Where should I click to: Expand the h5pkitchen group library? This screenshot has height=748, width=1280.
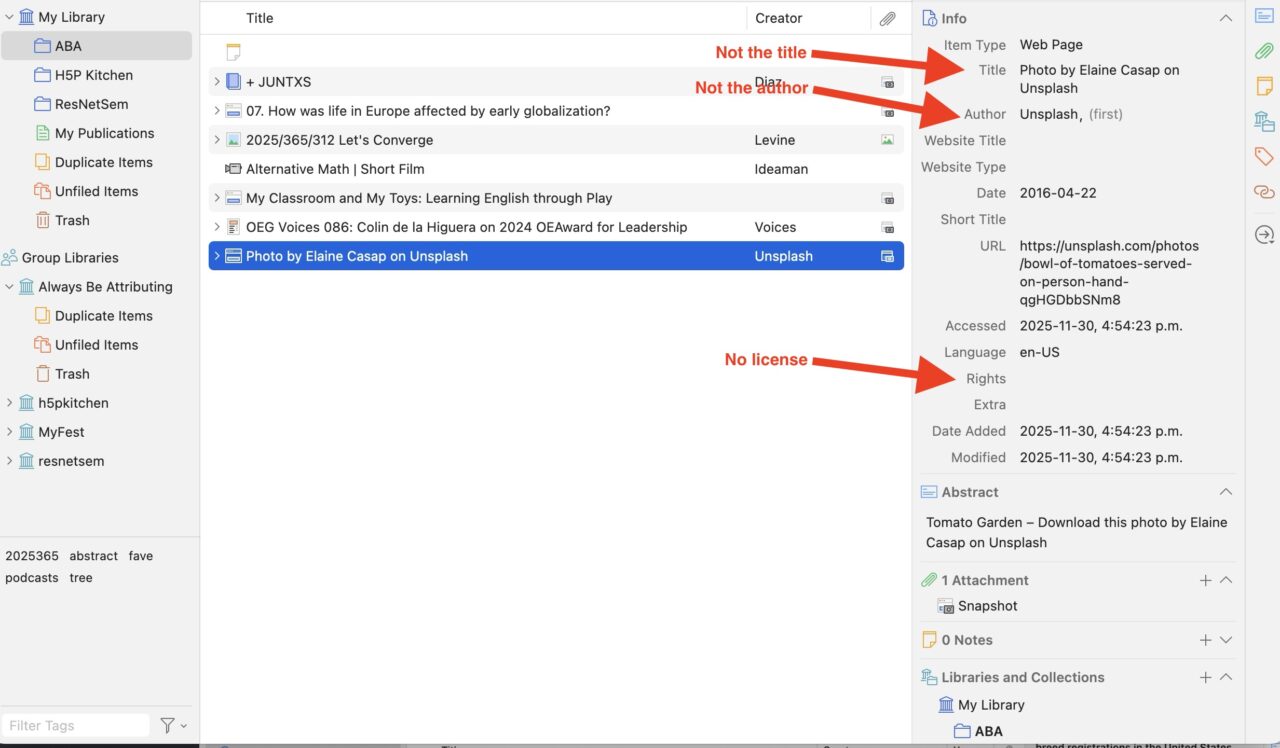(x=10, y=403)
